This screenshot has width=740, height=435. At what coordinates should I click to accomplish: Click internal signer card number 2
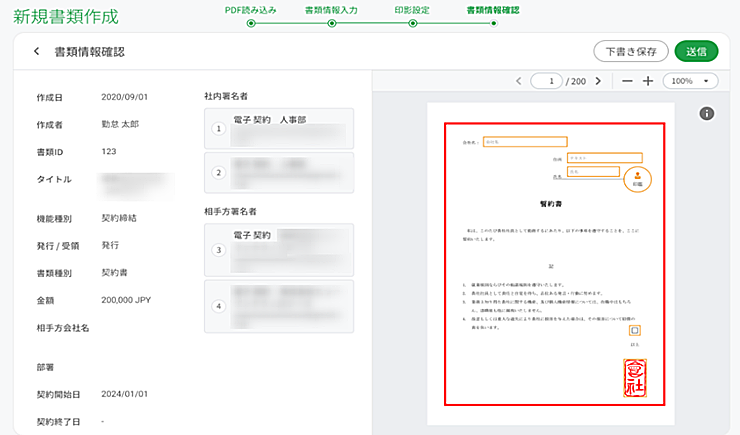[x=279, y=173]
